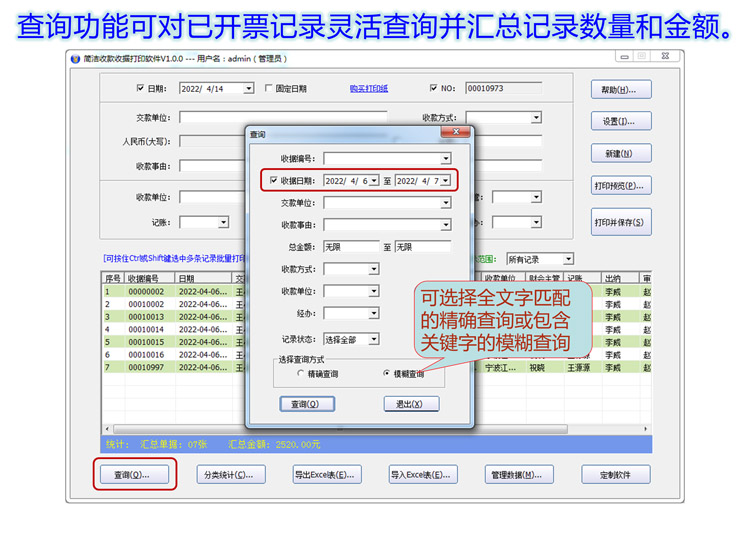This screenshot has width=750, height=534.
Task: Open the 查询(Q)... button at bottom left
Action: point(134,475)
